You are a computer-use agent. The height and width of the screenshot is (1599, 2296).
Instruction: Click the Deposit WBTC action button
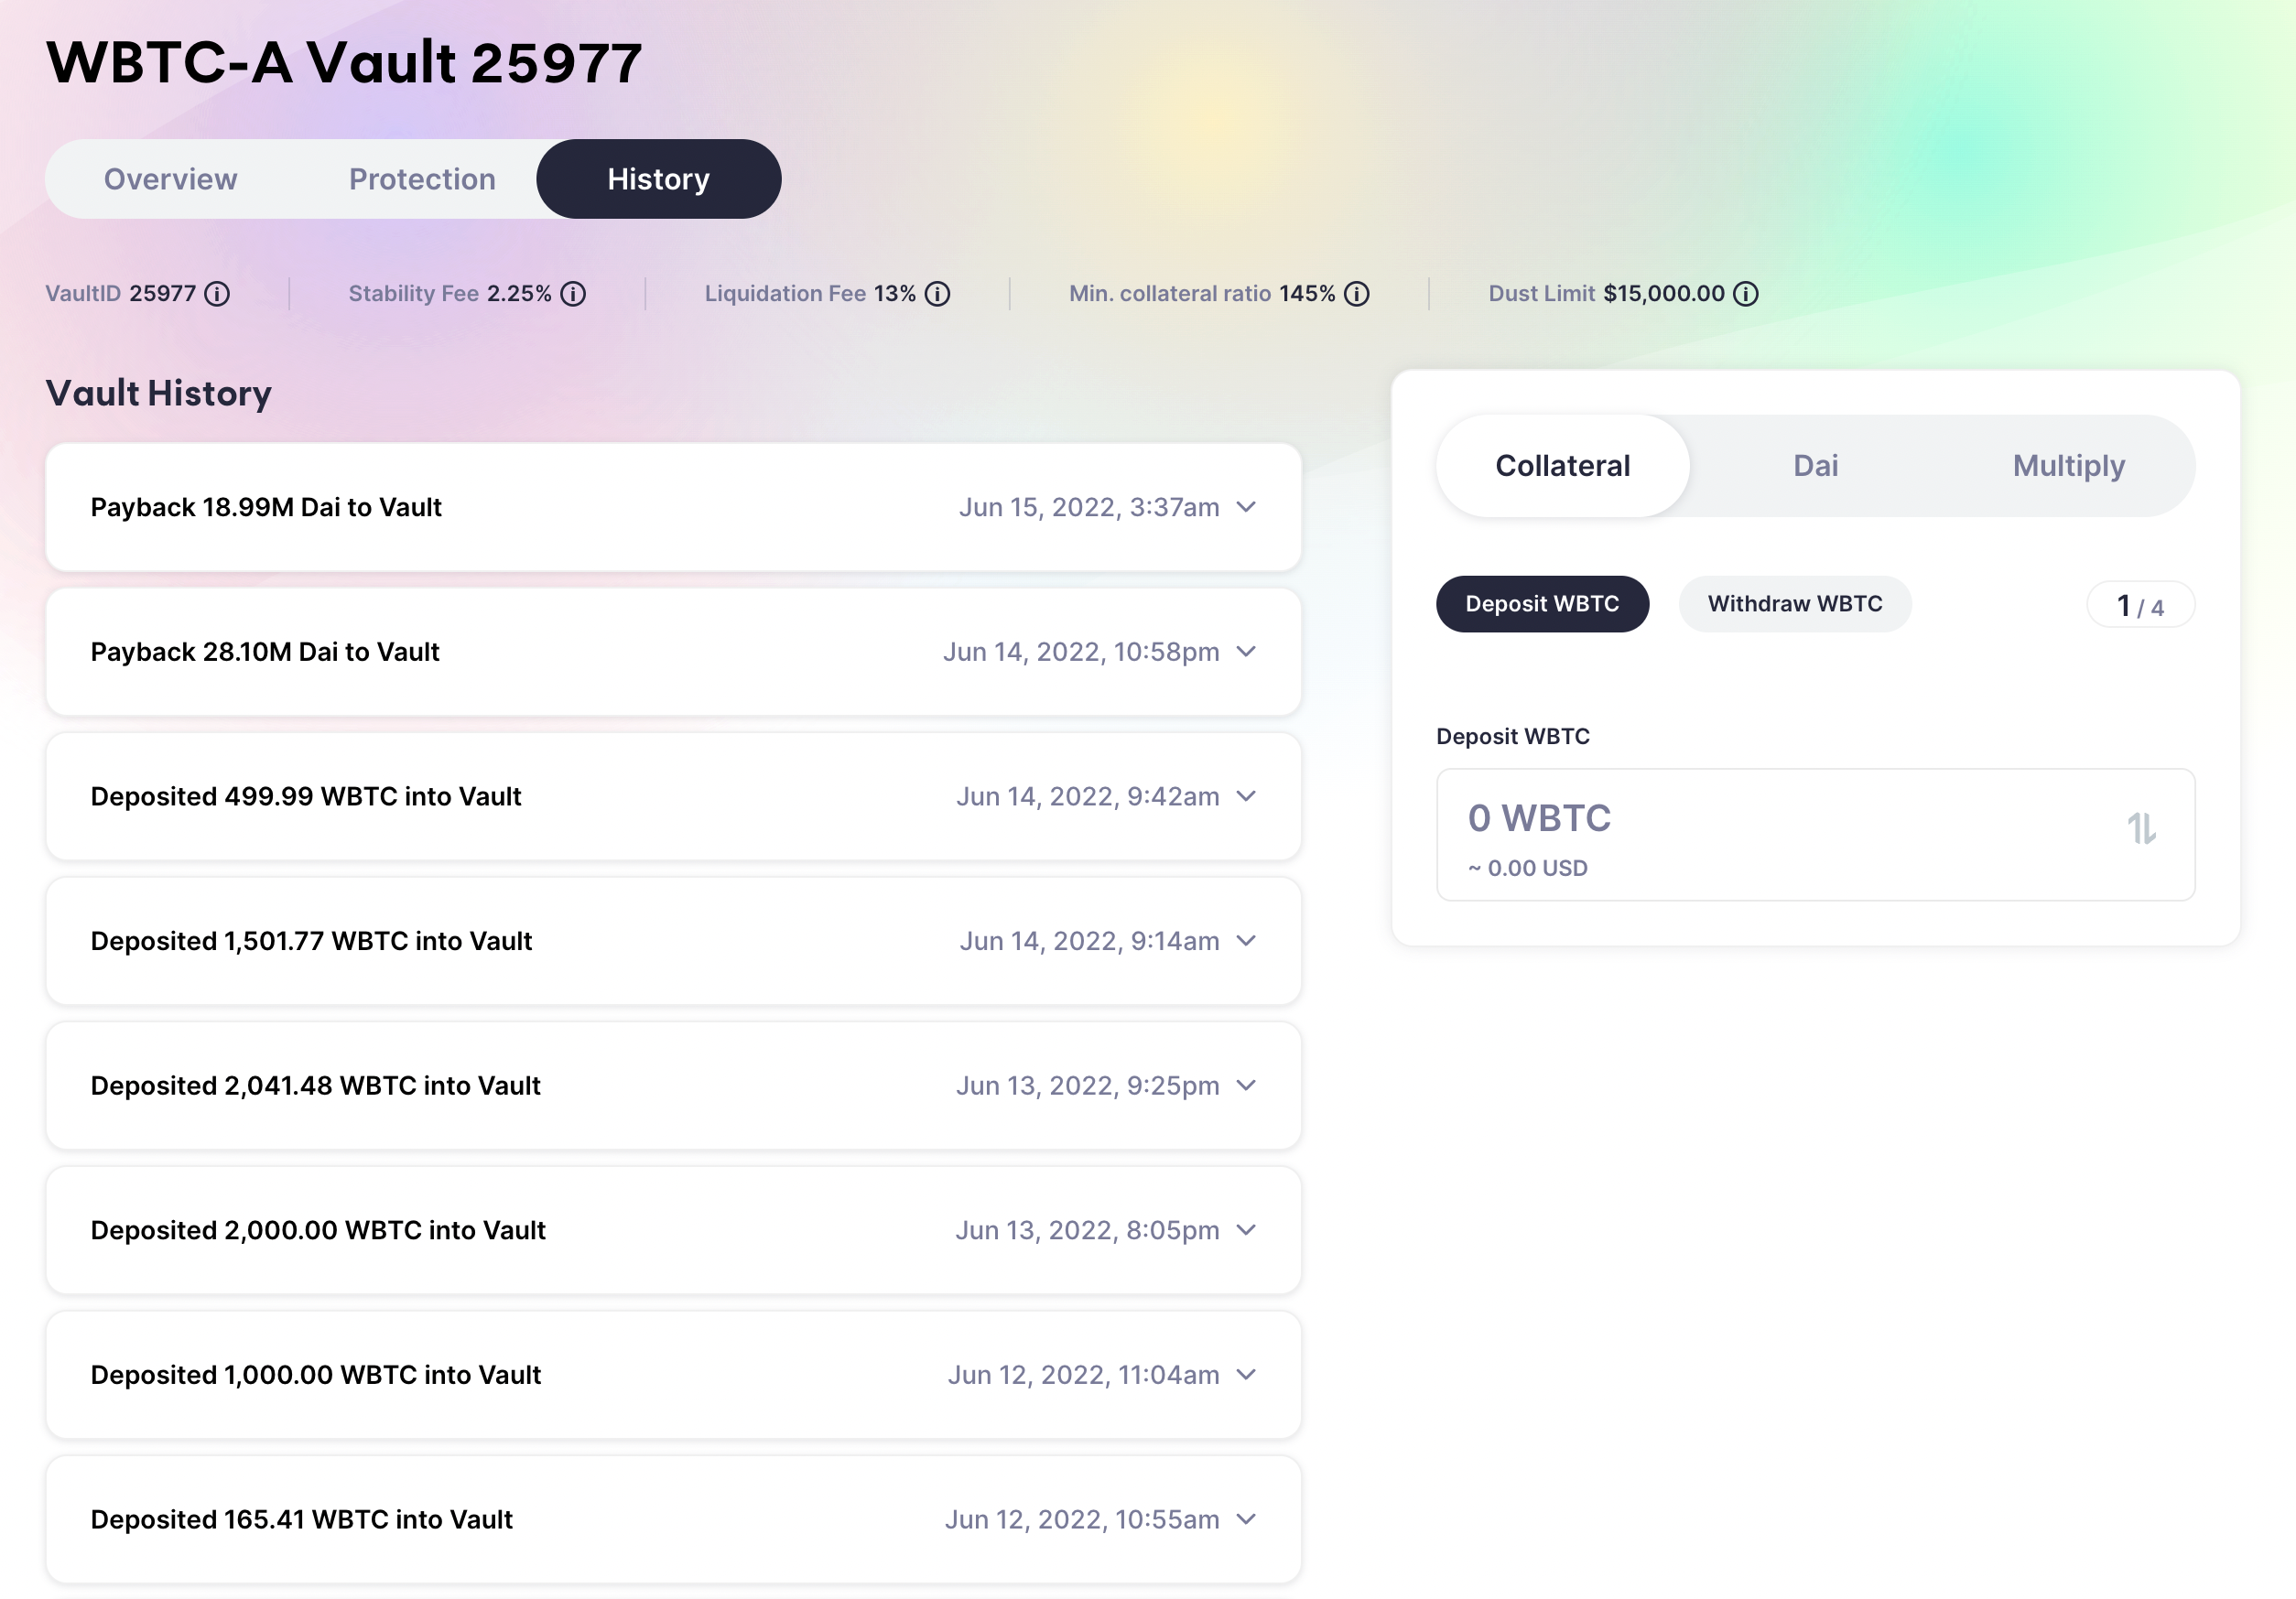pos(1543,603)
